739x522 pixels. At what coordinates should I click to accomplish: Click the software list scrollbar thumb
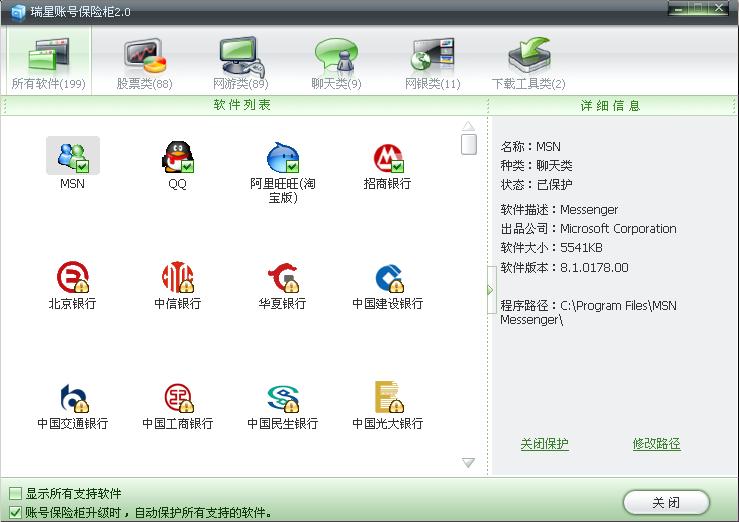pos(469,144)
